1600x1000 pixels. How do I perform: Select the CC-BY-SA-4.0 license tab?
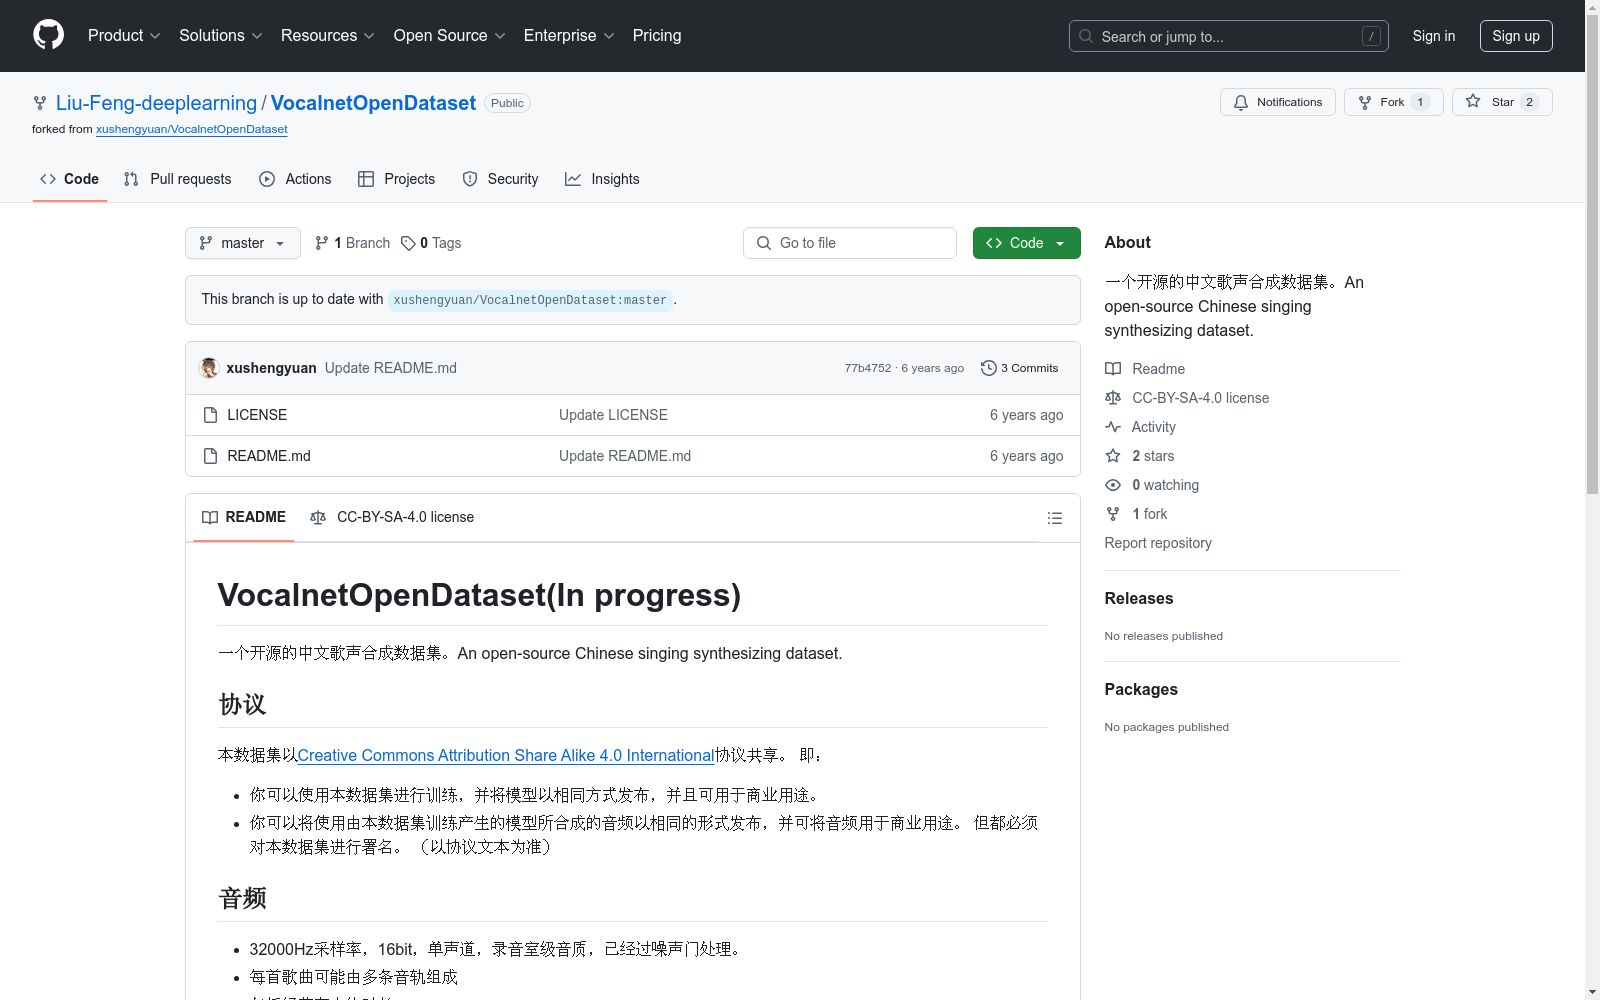(x=392, y=517)
